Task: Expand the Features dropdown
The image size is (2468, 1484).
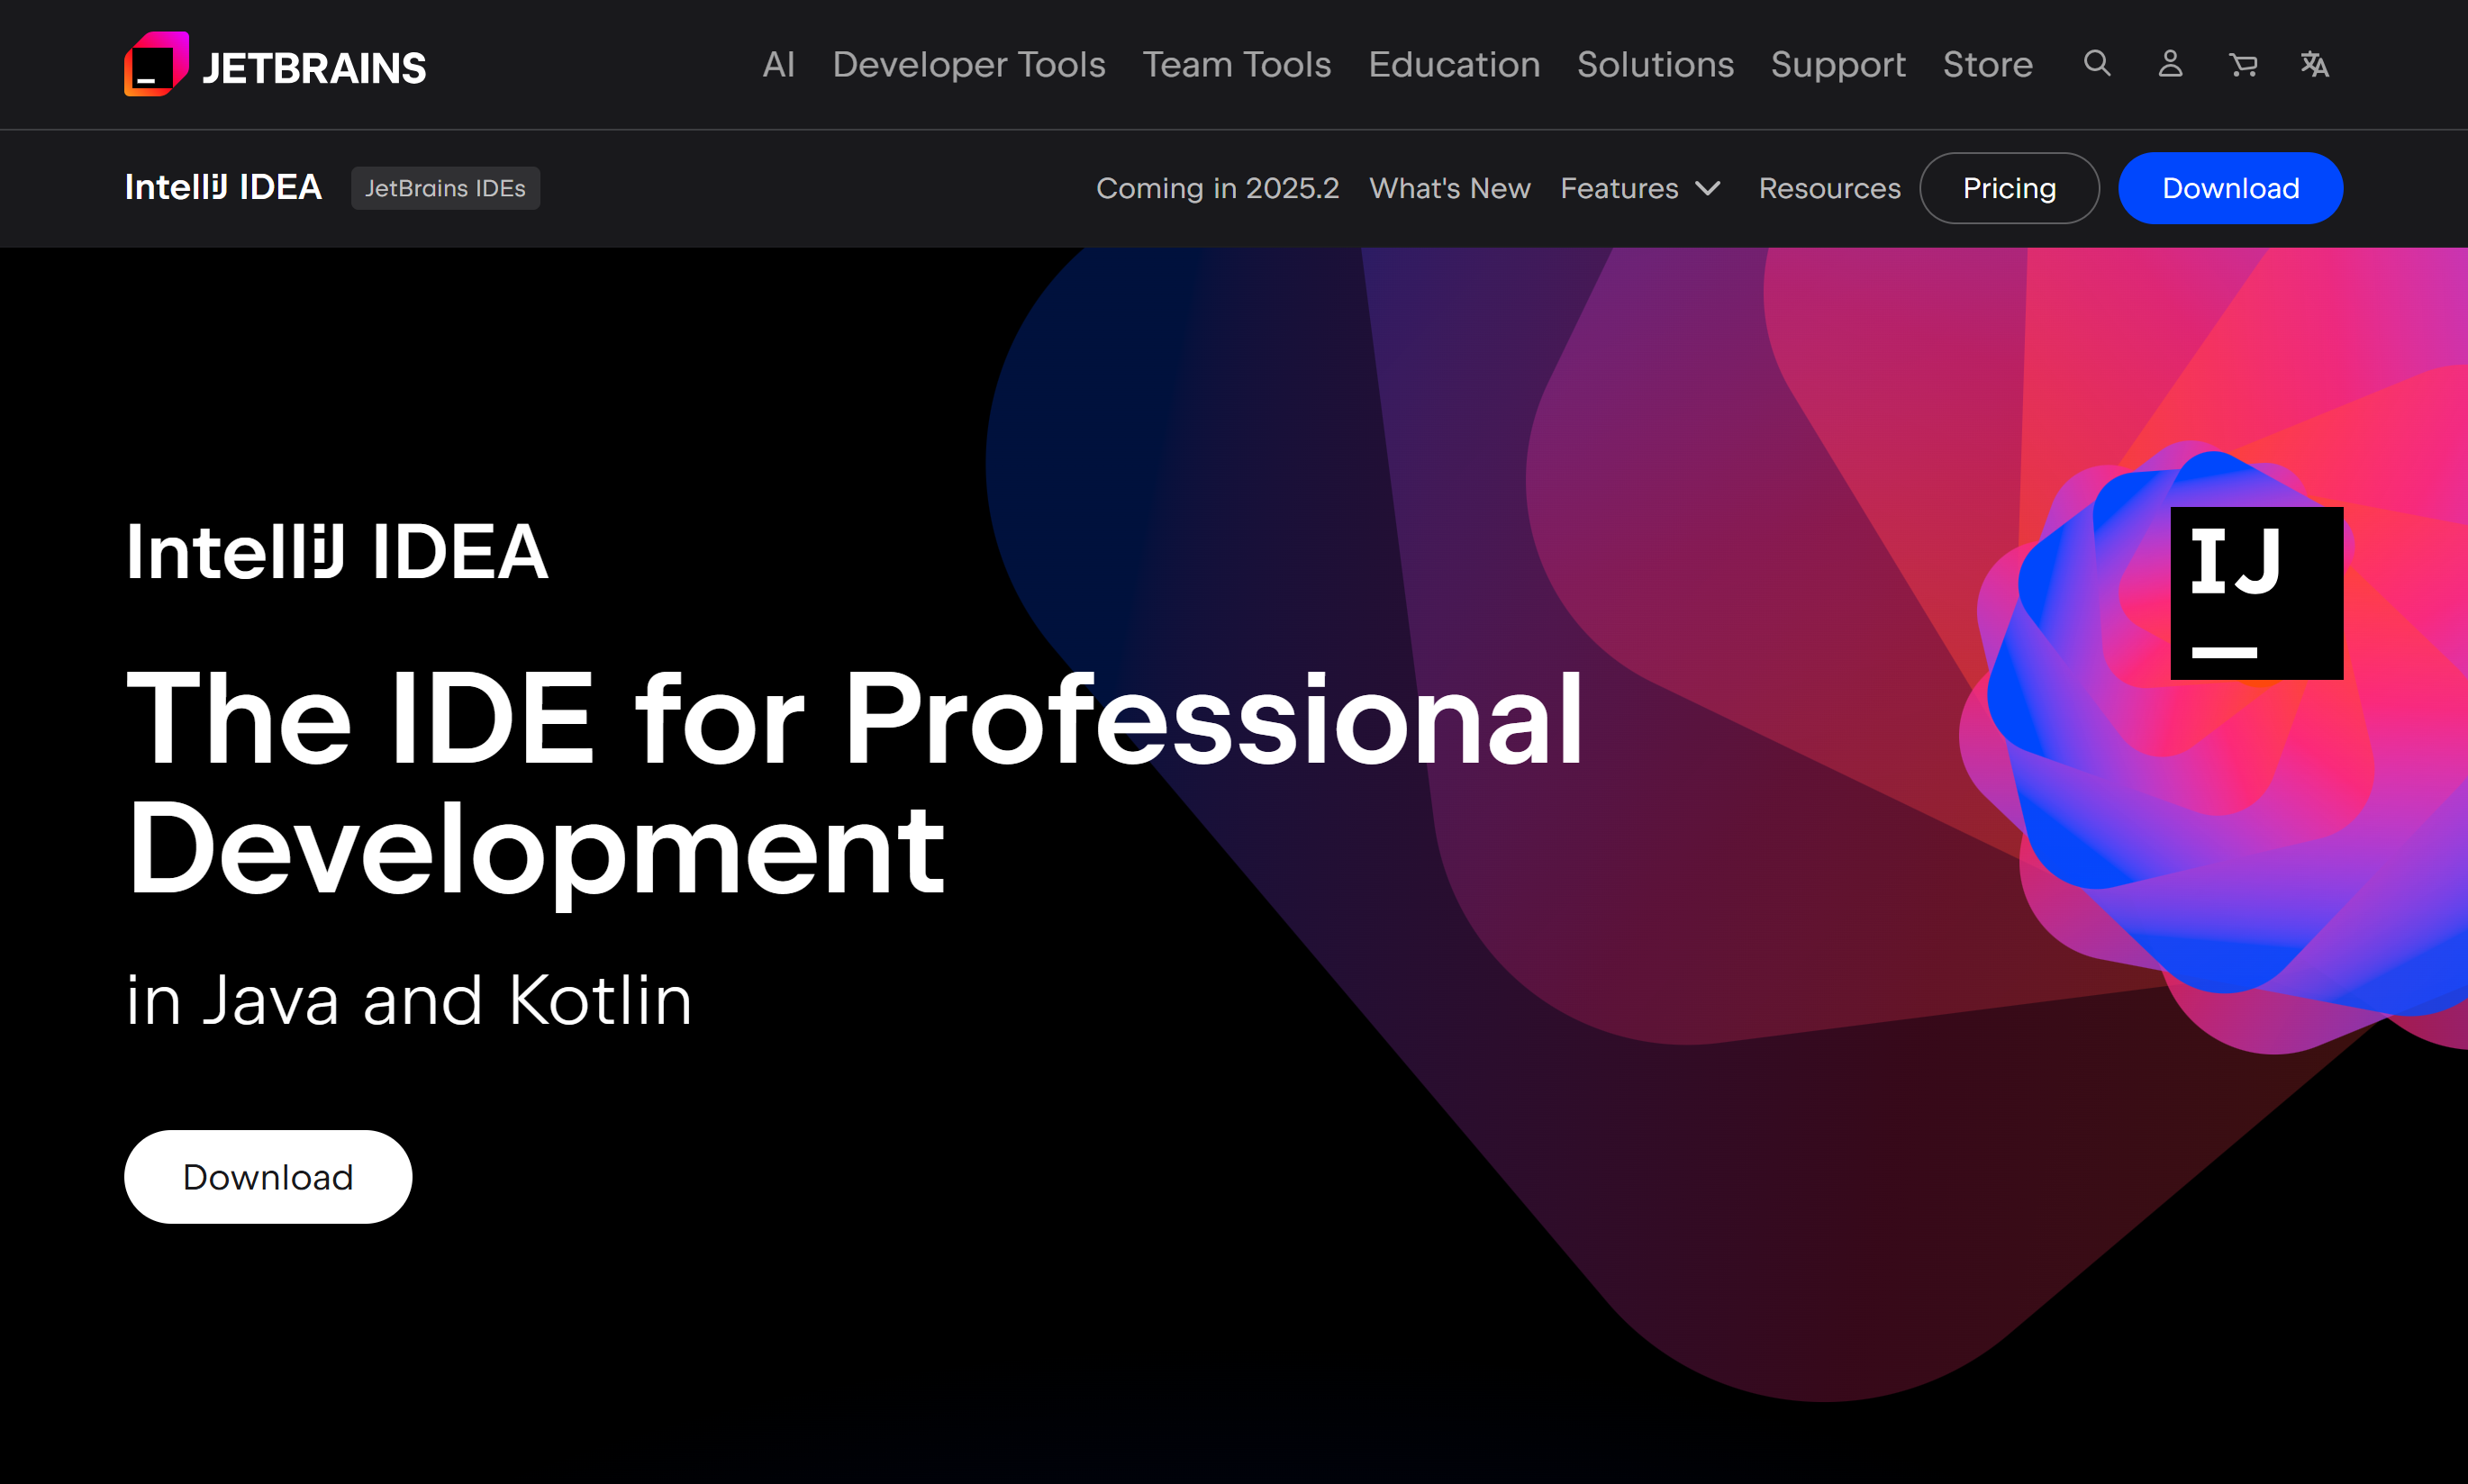Action: click(x=1640, y=188)
